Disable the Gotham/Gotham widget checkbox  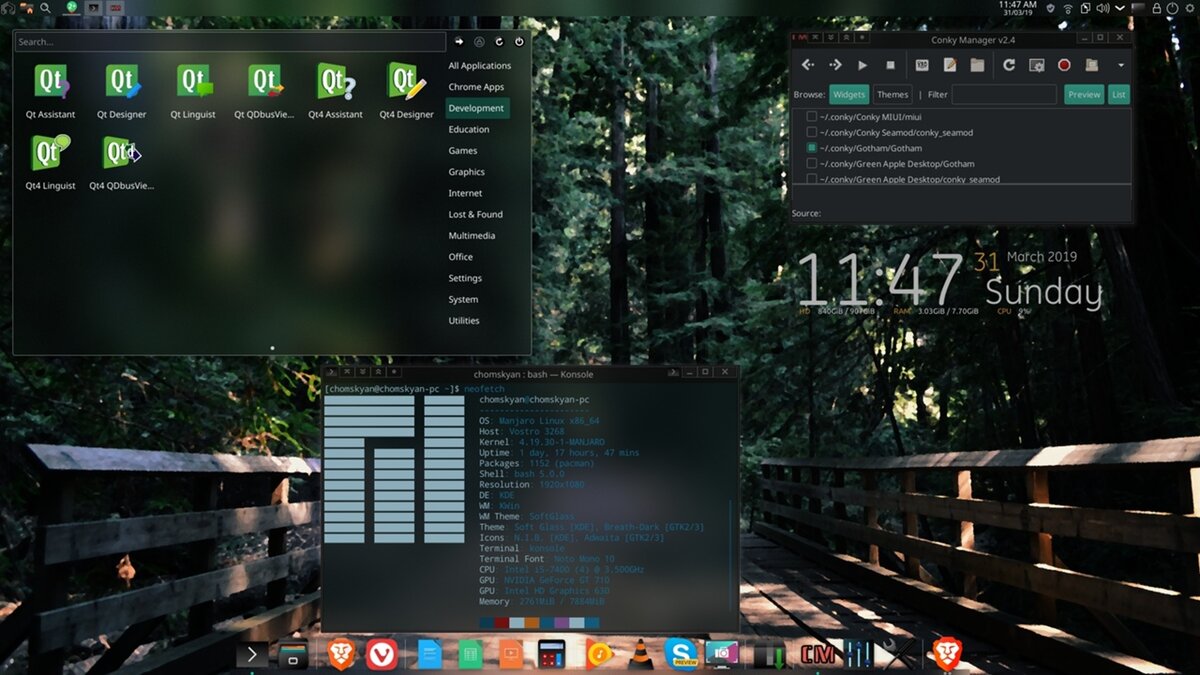(810, 147)
